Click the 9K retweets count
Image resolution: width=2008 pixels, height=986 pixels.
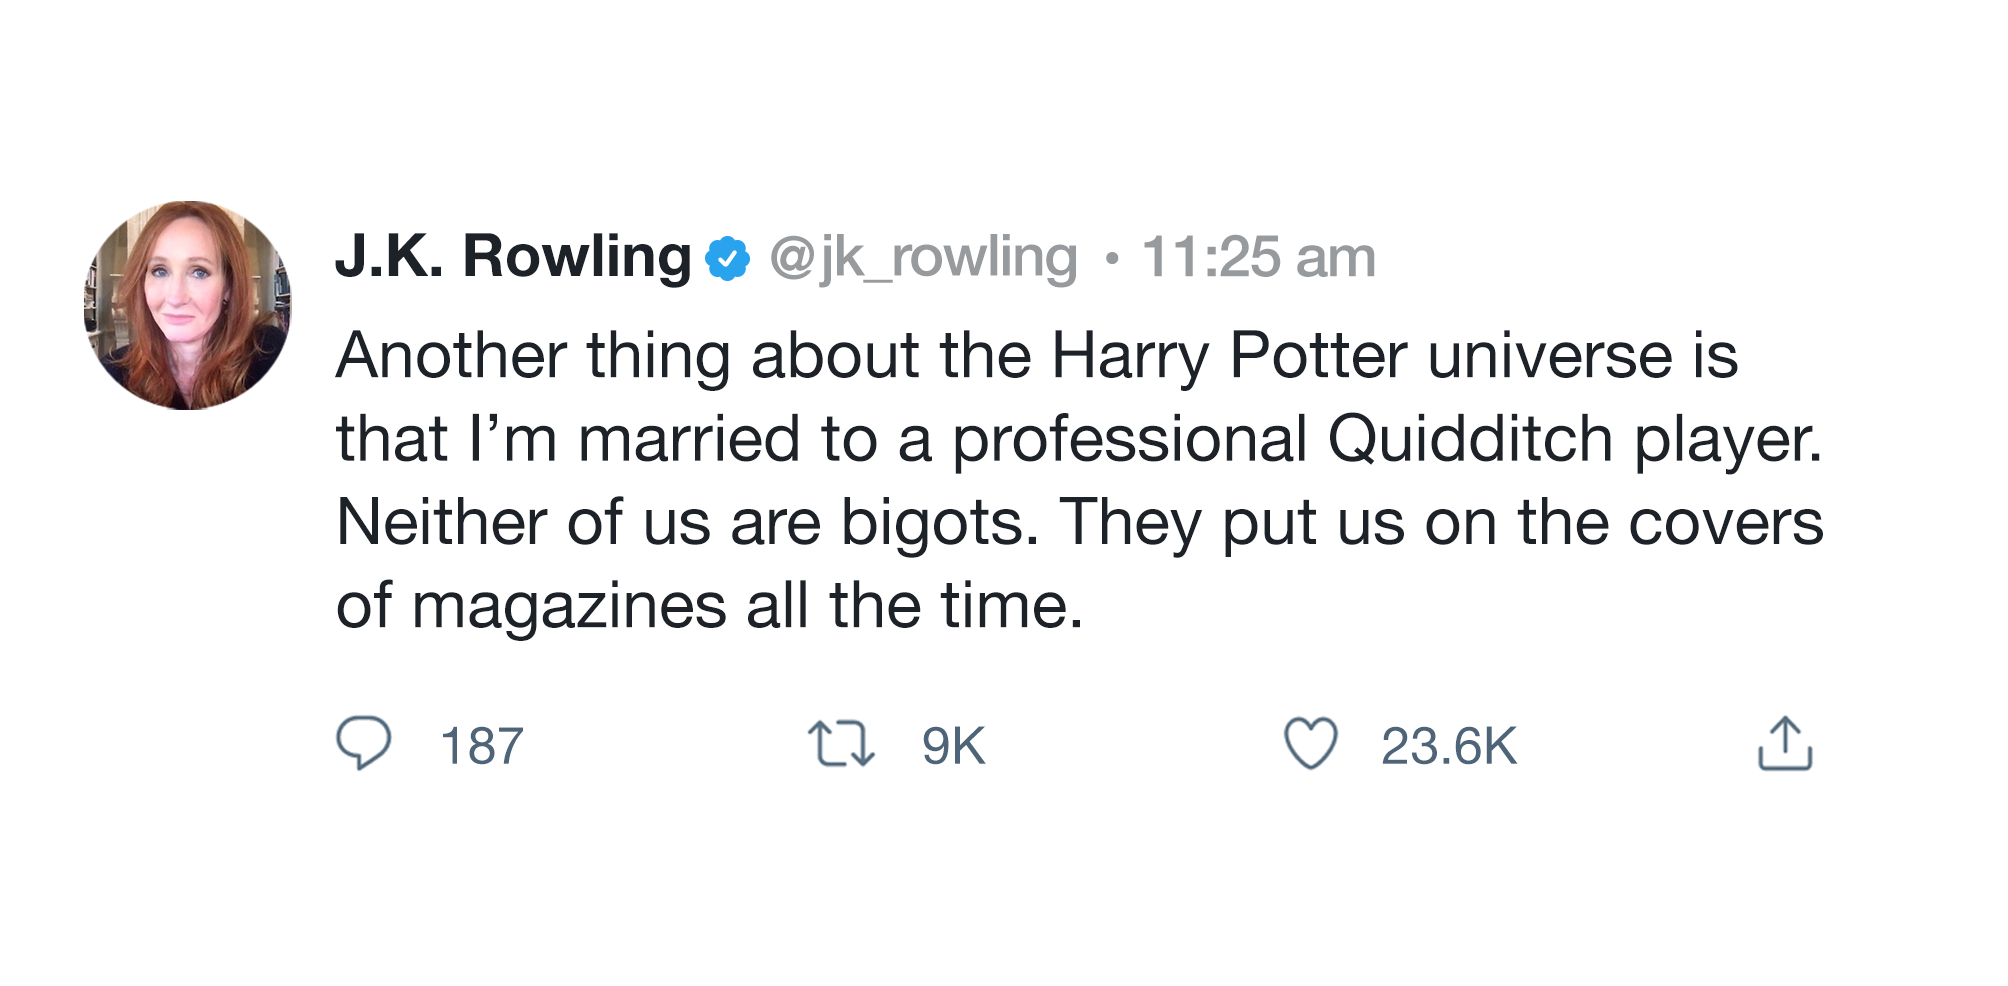953,746
